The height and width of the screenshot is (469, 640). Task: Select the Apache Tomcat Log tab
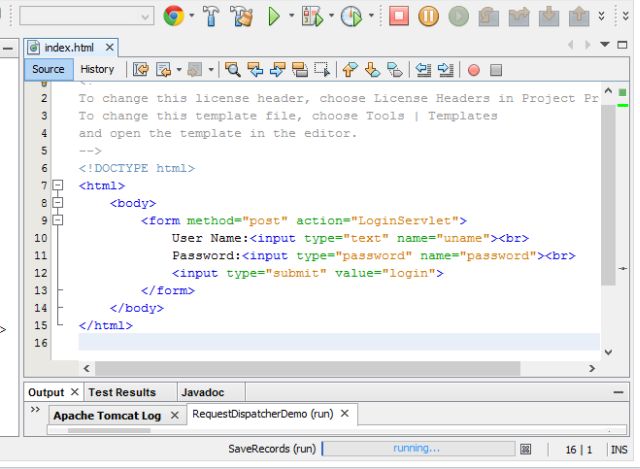click(x=107, y=416)
